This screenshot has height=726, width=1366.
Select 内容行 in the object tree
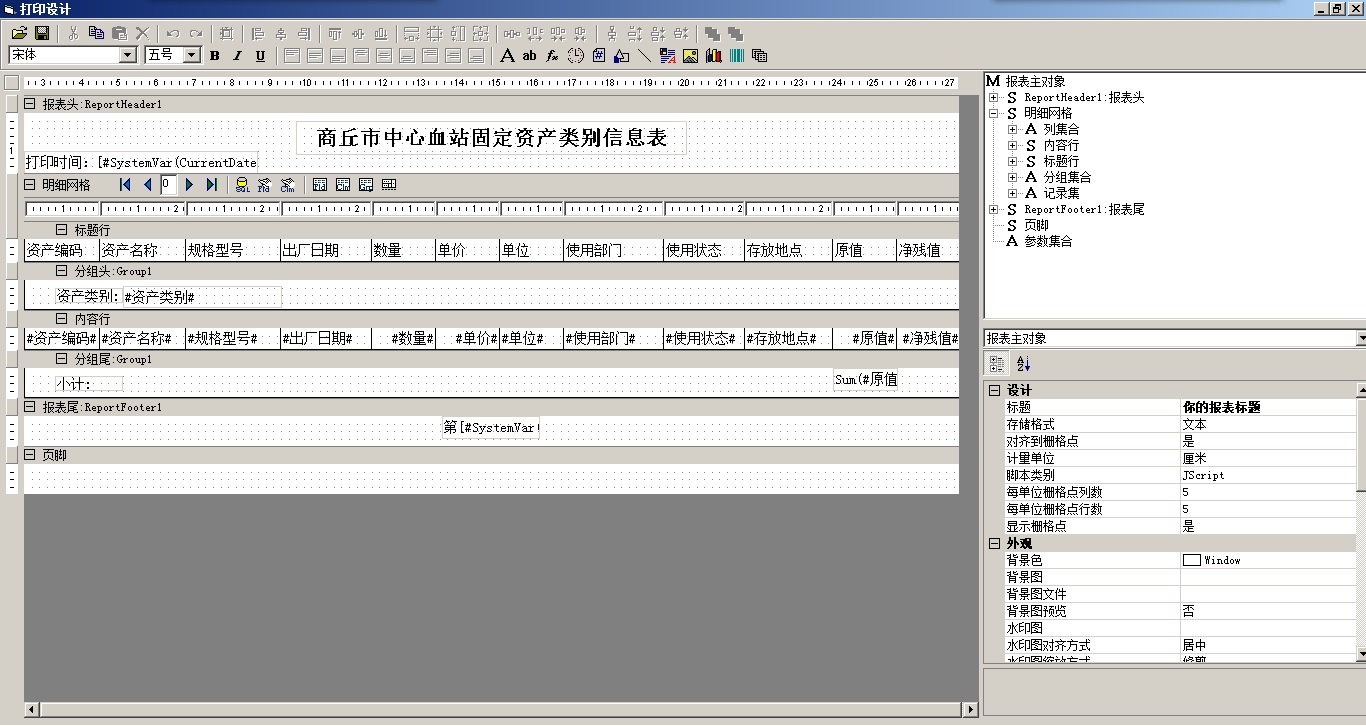pyautogui.click(x=1061, y=145)
